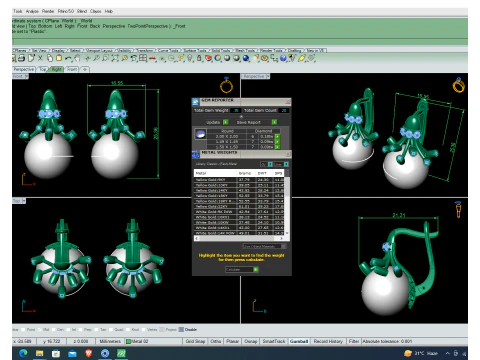
Task: Click the pendant icon in Right viewport
Action: [x=458, y=210]
